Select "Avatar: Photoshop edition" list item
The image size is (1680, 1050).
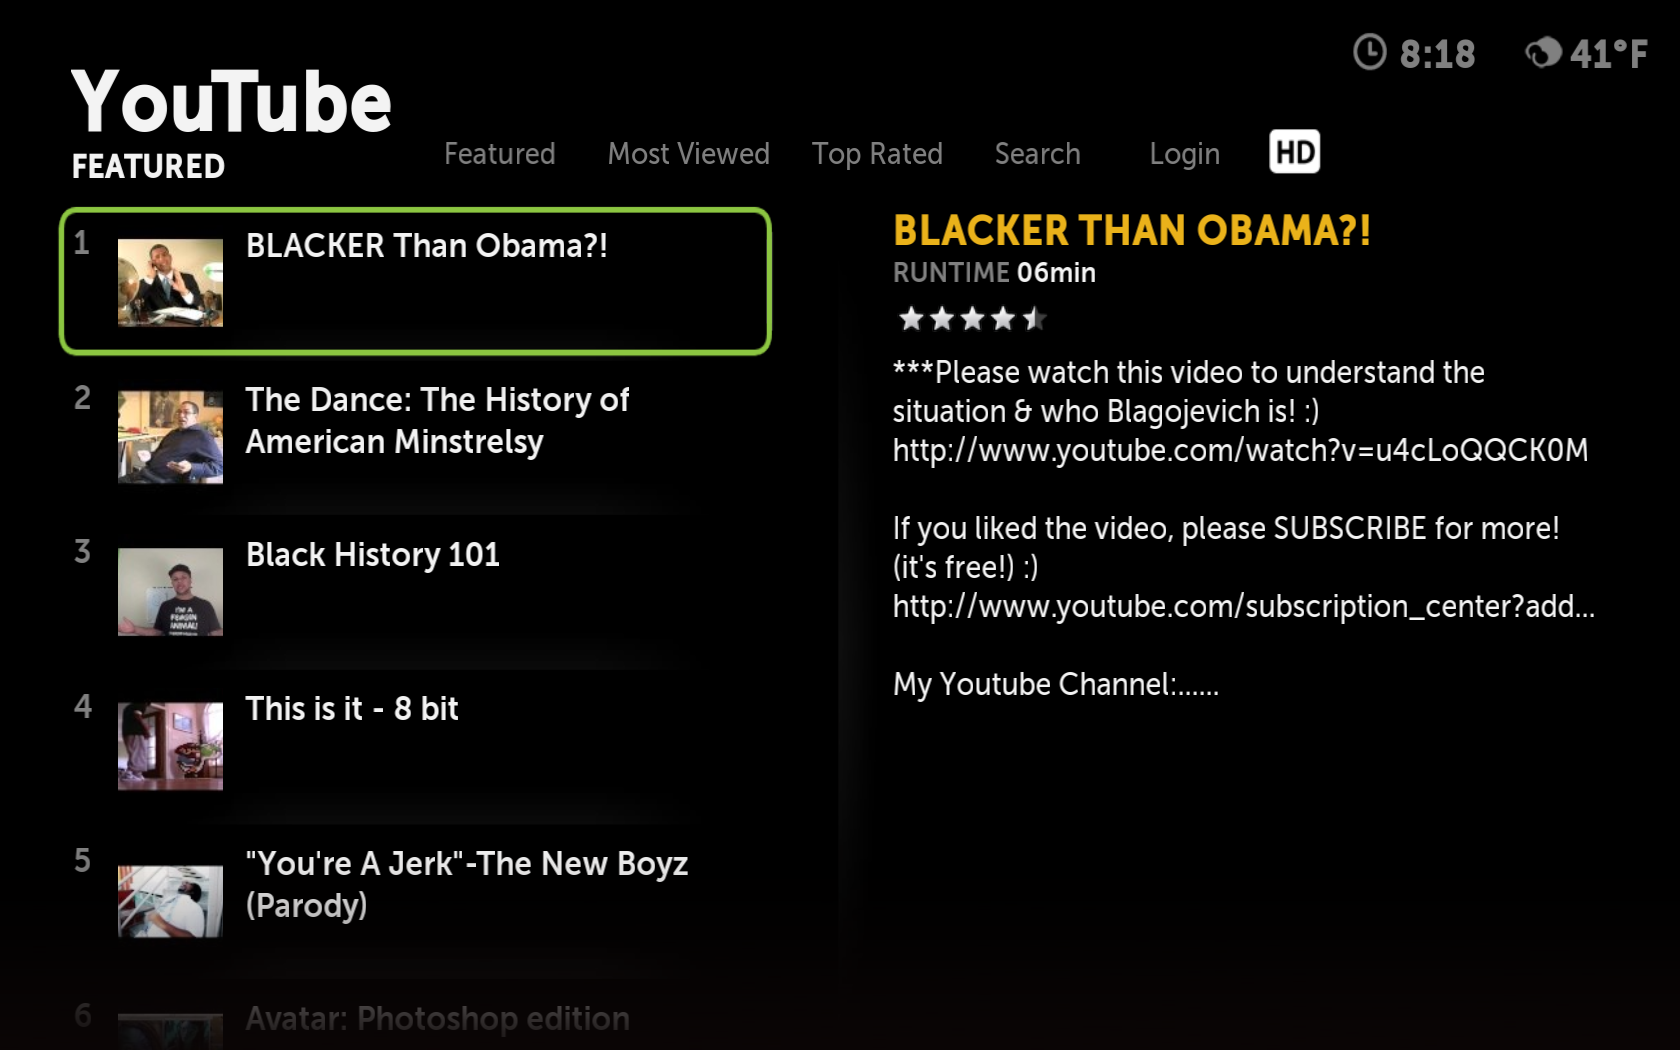coord(438,1019)
